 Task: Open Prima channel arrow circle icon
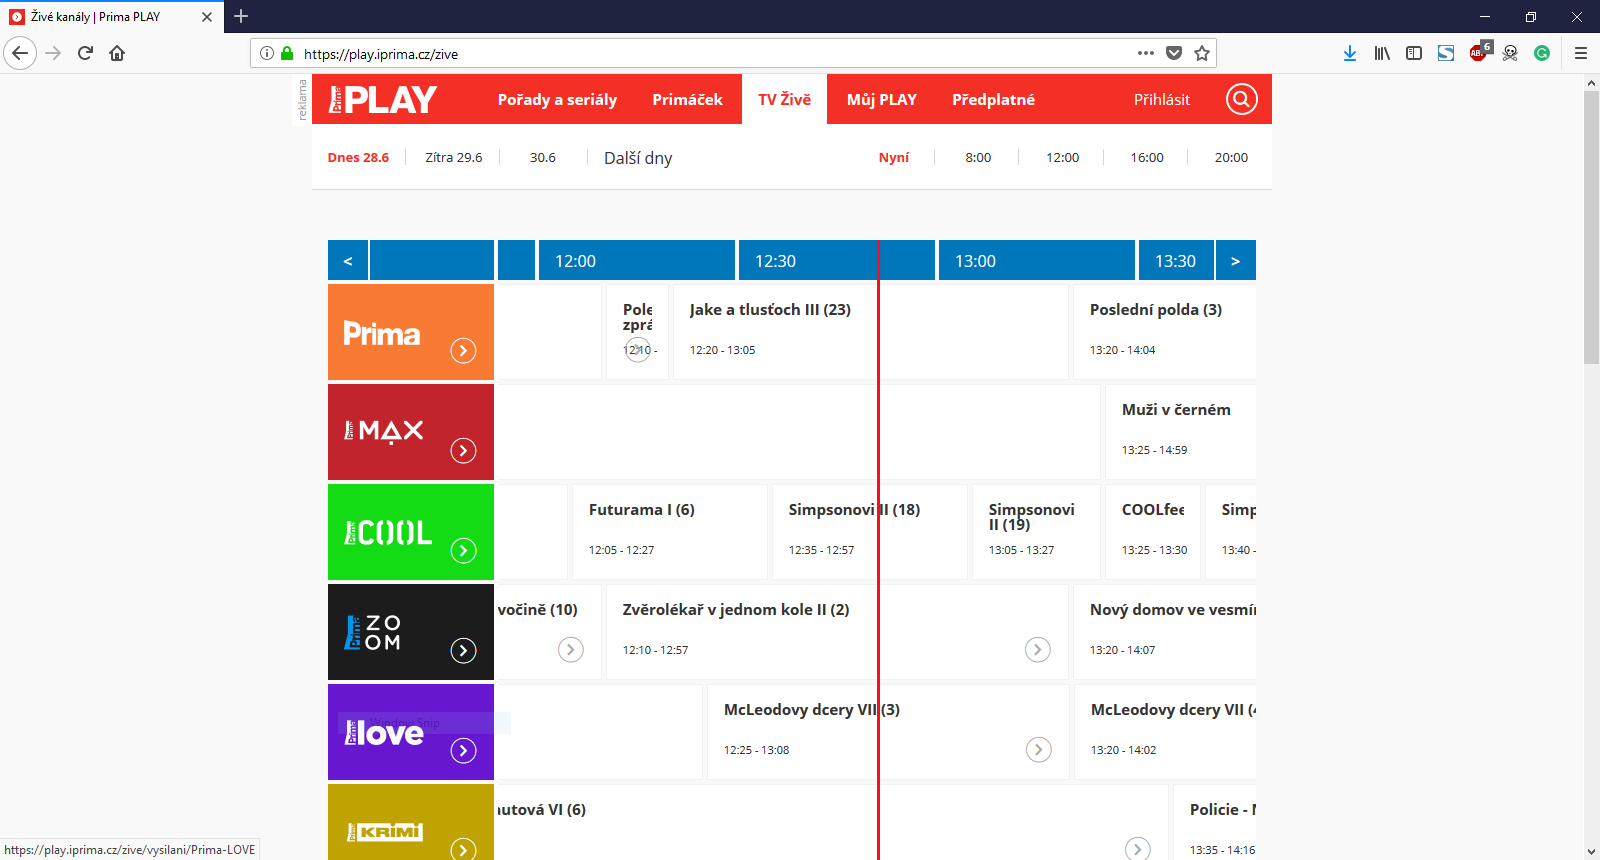pos(463,350)
